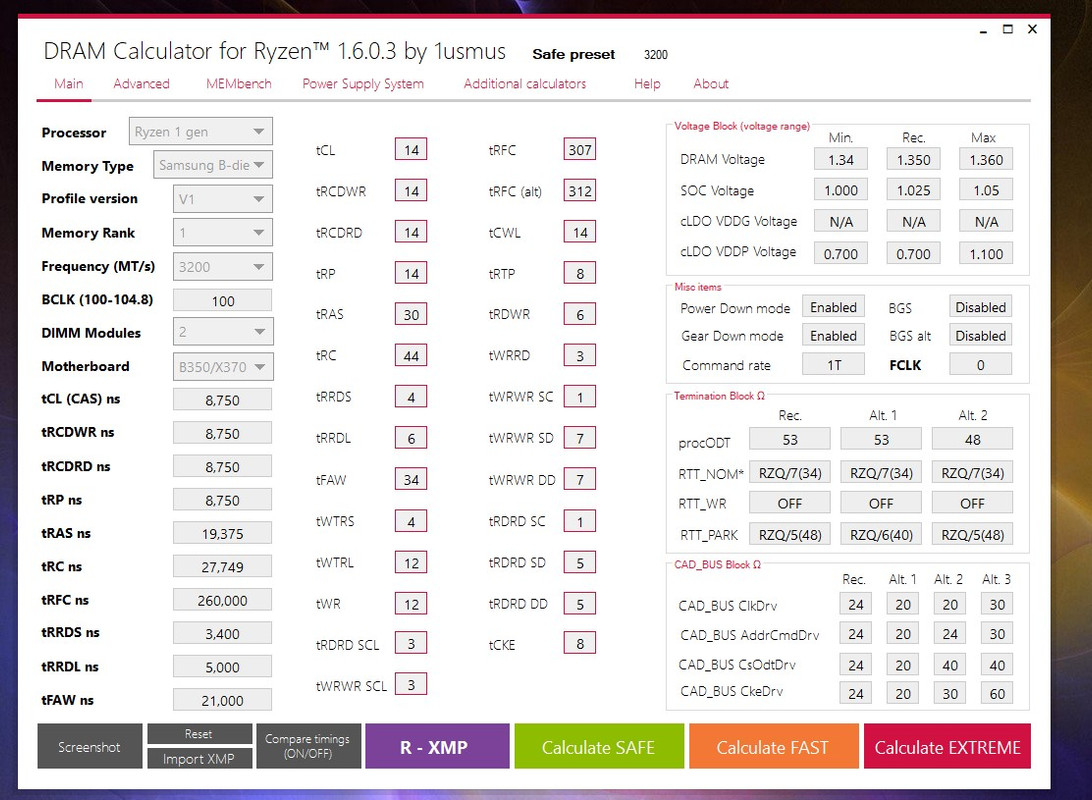Select the procODT Alt. 2 value 48

coord(972,439)
